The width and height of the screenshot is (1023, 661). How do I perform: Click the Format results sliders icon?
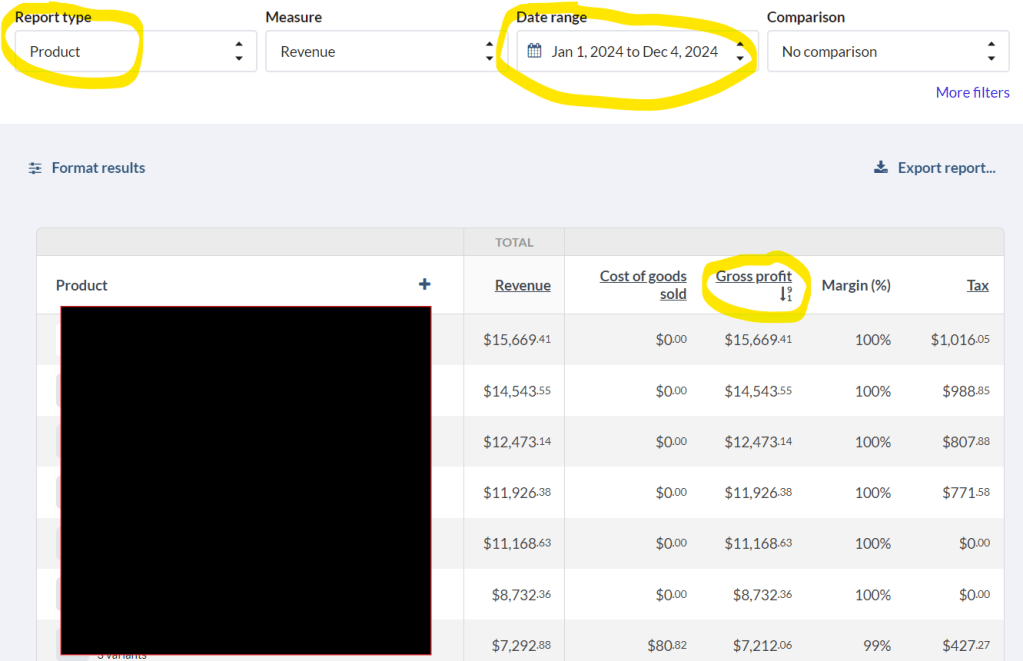click(x=35, y=168)
